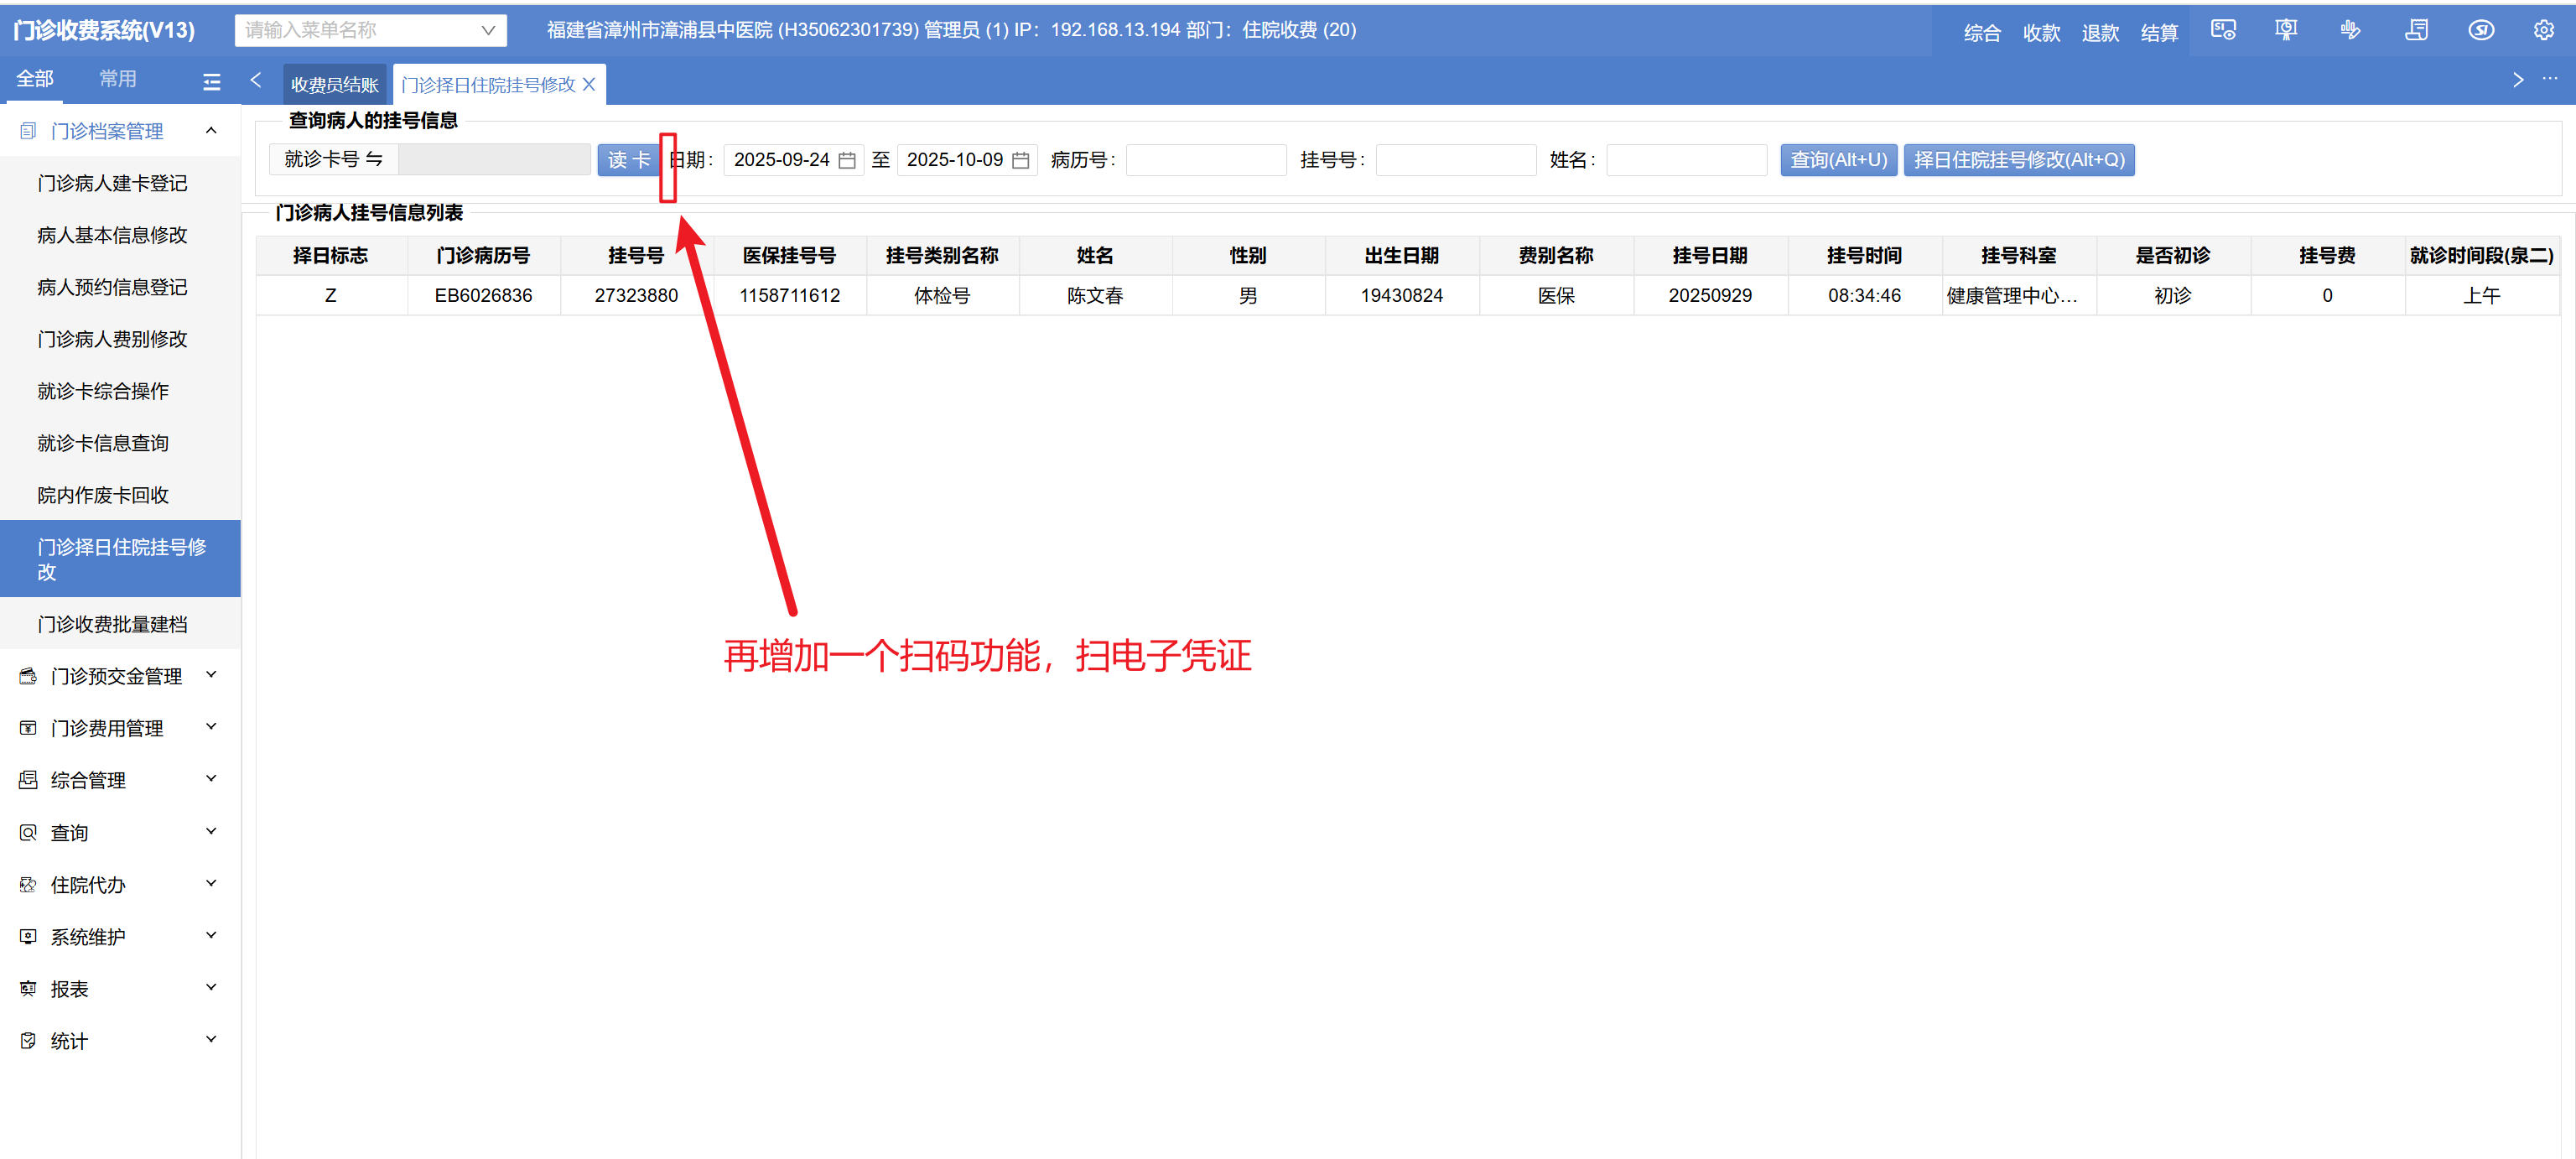Click the 读卡 button
Image resolution: width=2576 pixels, height=1159 pixels.
[x=628, y=160]
